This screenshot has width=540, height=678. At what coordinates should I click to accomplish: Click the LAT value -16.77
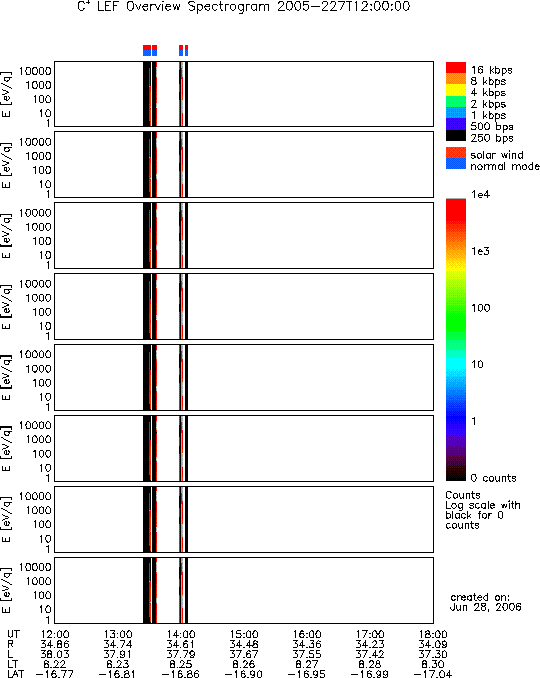click(54, 674)
